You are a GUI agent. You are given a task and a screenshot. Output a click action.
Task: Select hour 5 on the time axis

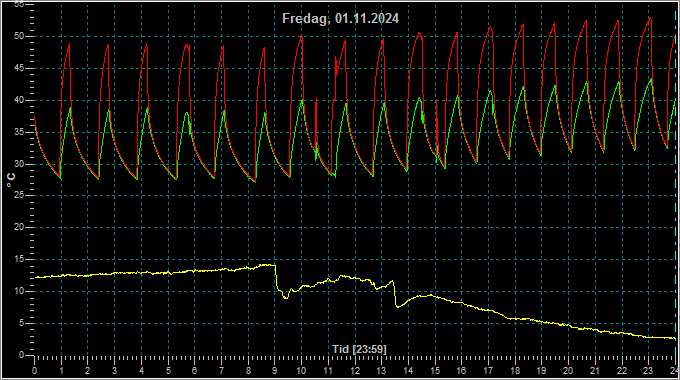pos(168,371)
